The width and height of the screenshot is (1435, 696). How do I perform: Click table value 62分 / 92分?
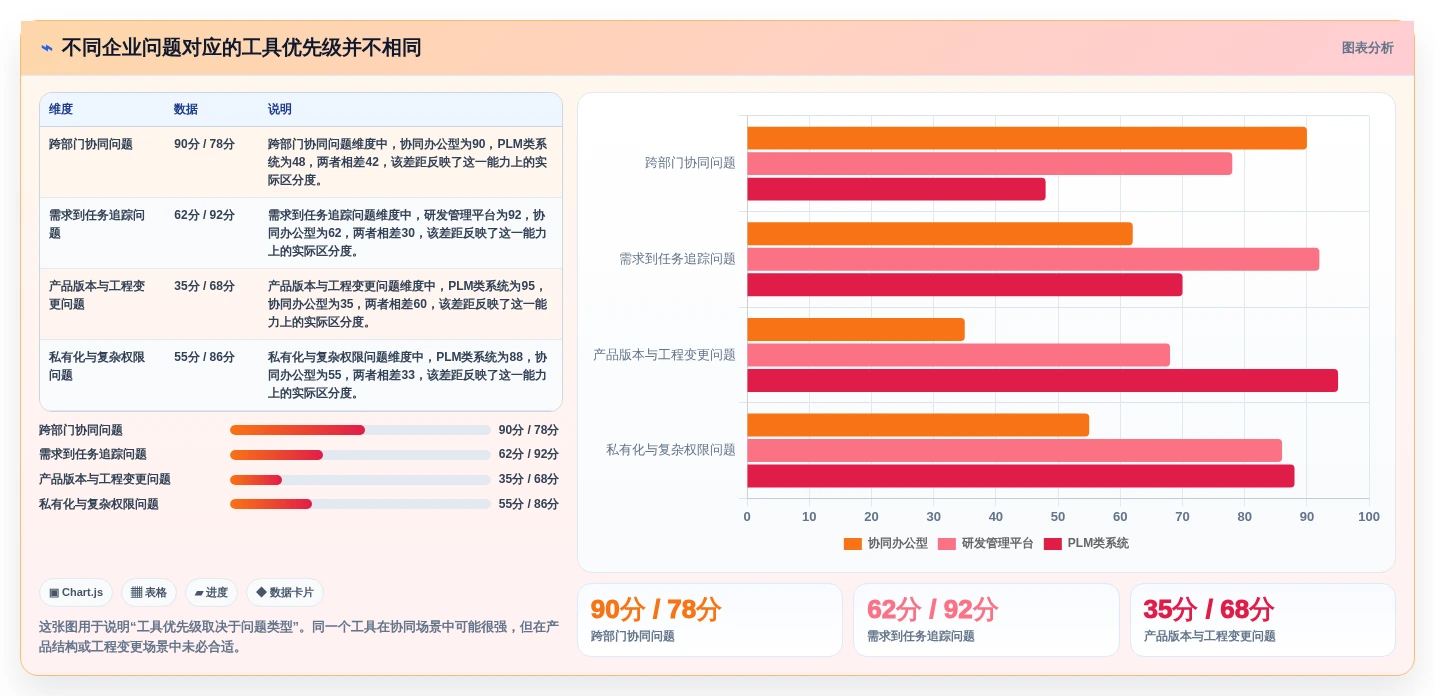click(205, 215)
